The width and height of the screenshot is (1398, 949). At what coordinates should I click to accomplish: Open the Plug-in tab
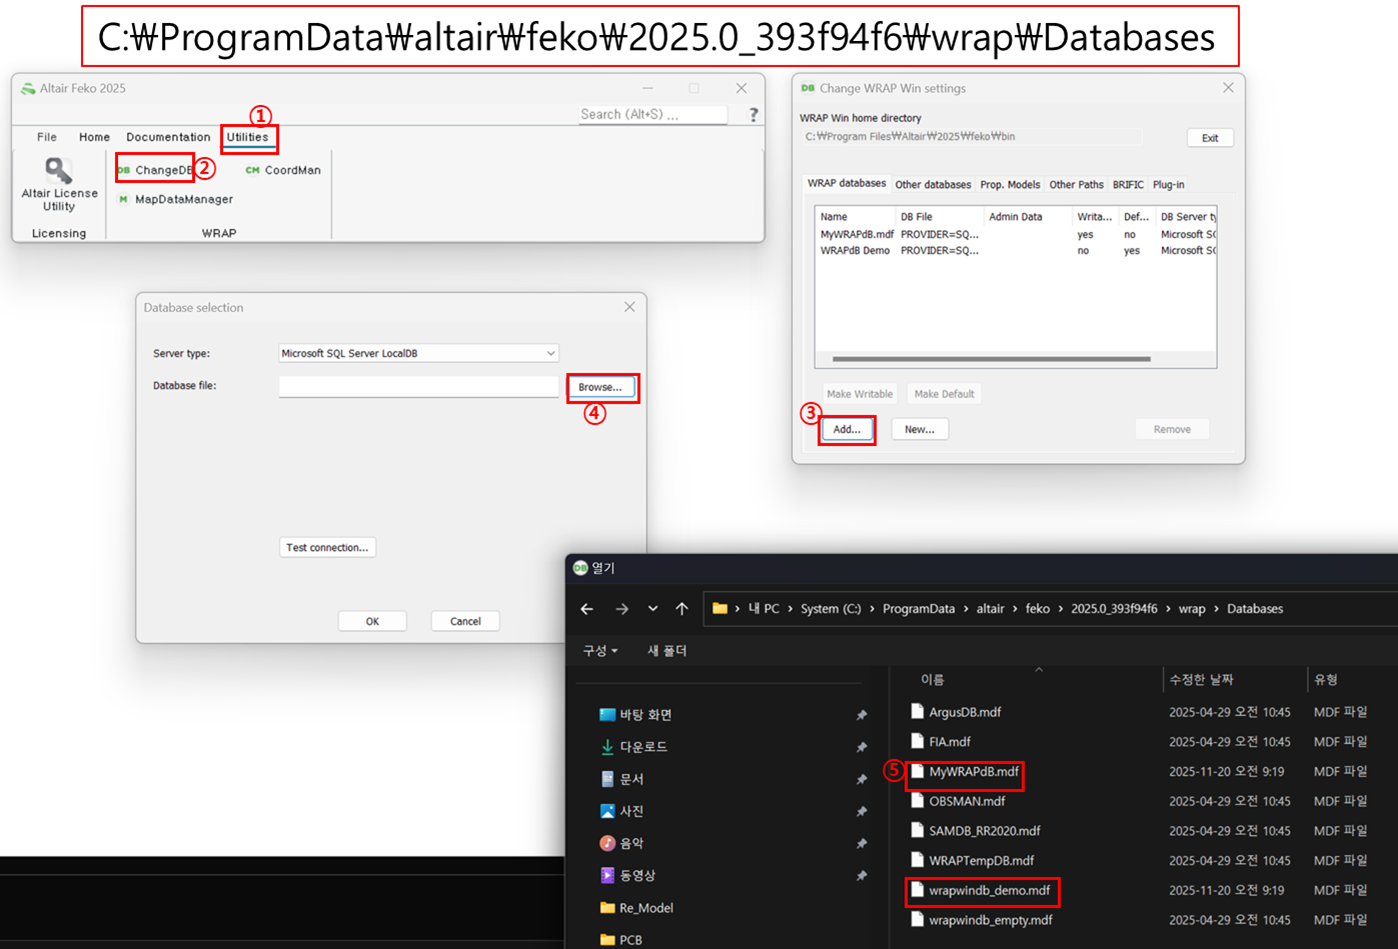pyautogui.click(x=1168, y=185)
